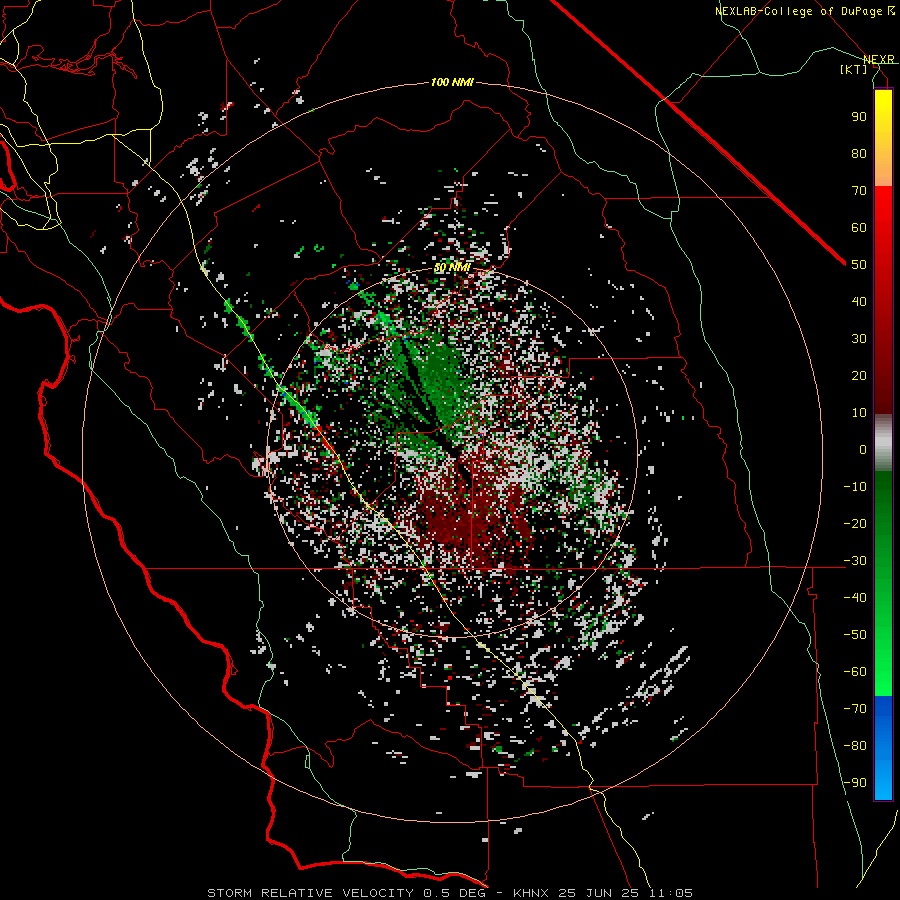Click the -80 value on velocity scale
The image size is (900, 900).
click(855, 746)
